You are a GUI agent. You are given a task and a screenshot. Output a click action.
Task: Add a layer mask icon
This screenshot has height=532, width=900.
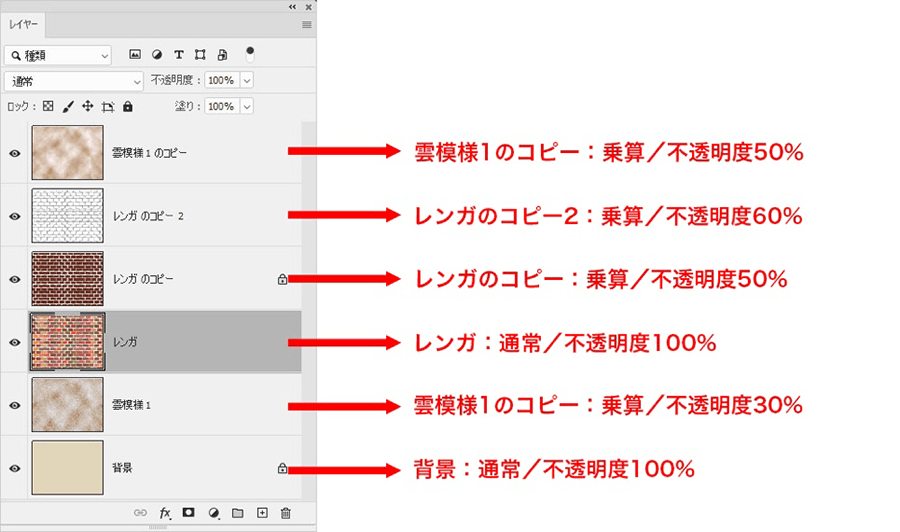point(188,512)
